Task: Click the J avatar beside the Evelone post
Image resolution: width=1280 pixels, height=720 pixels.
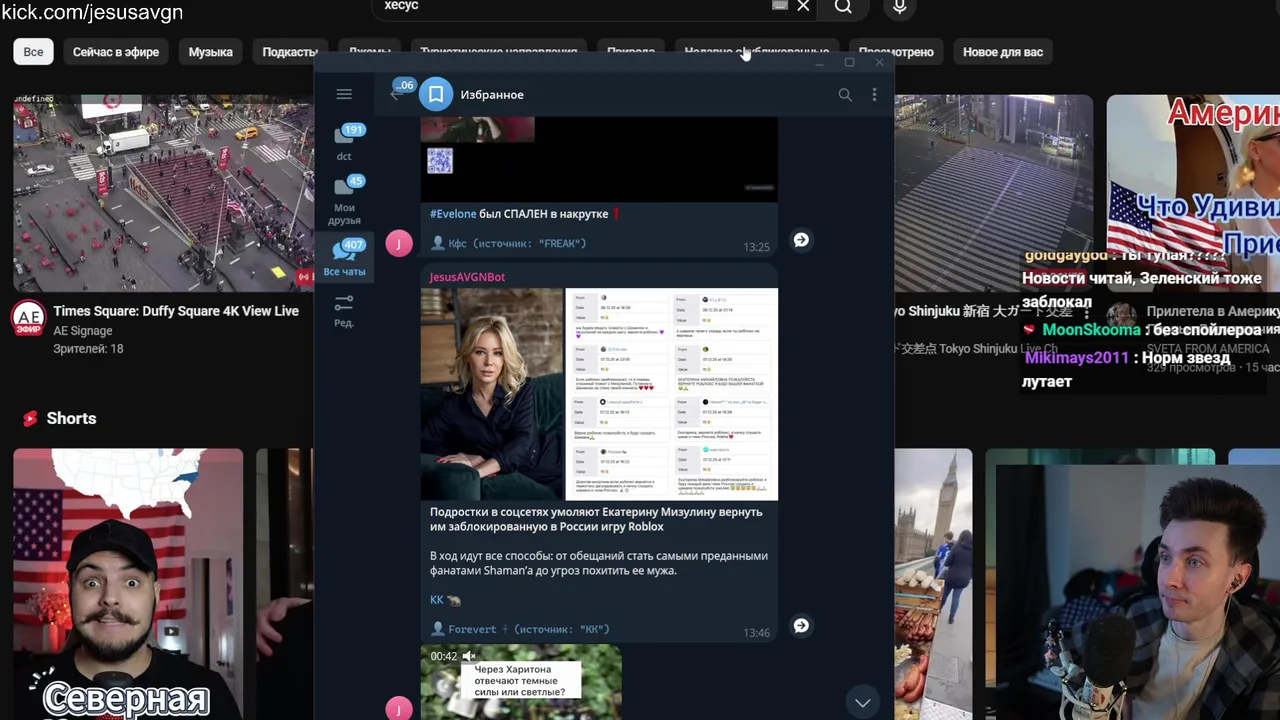Action: point(399,243)
